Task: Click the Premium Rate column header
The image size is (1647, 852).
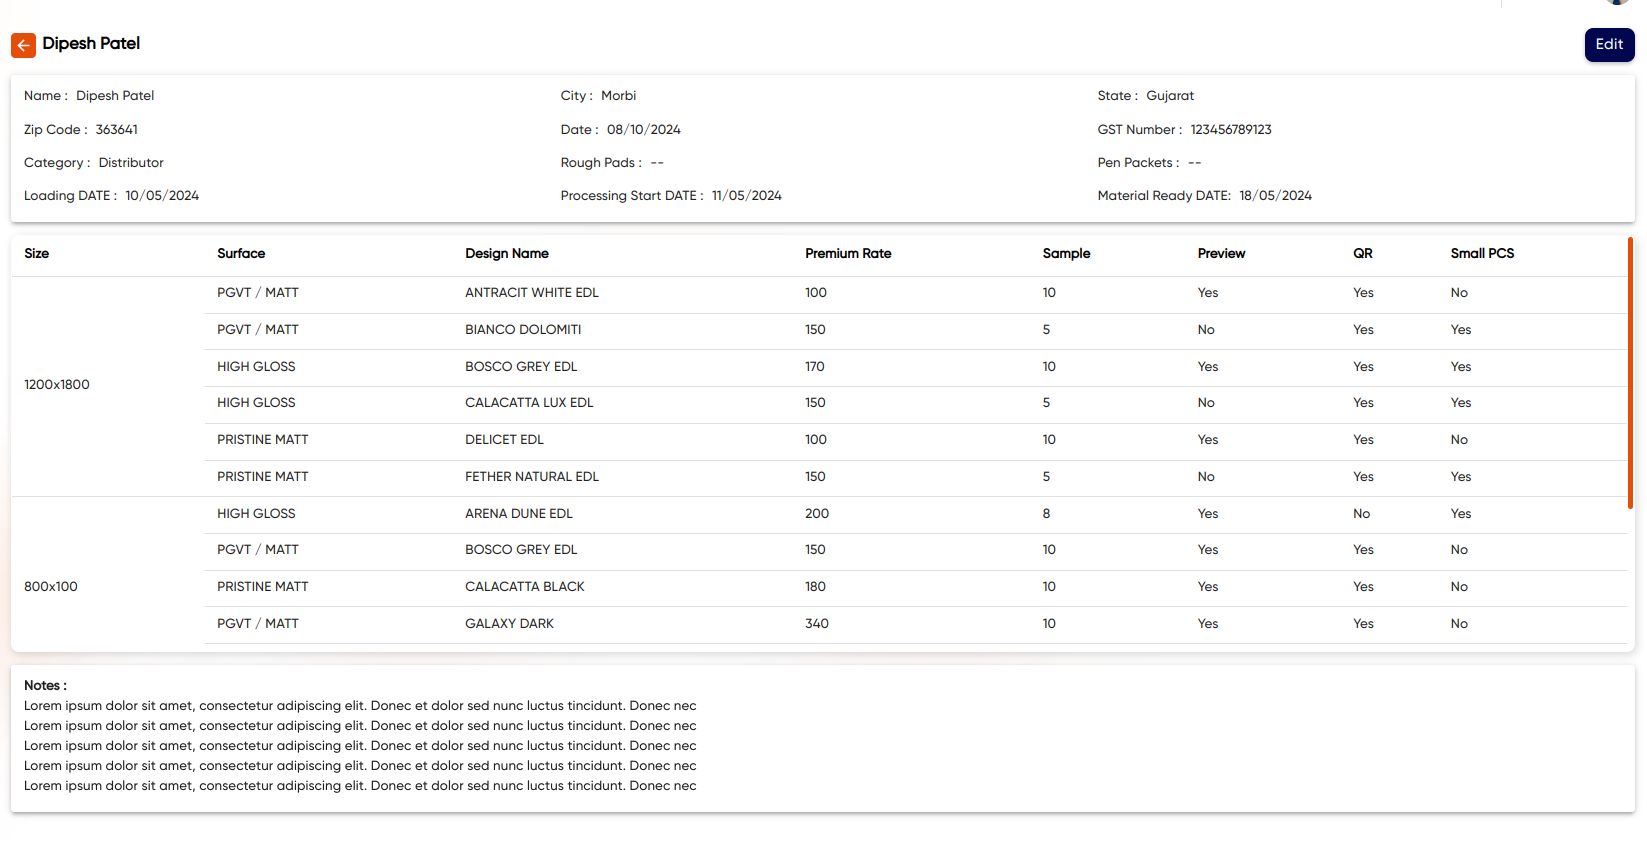Action: coord(847,254)
